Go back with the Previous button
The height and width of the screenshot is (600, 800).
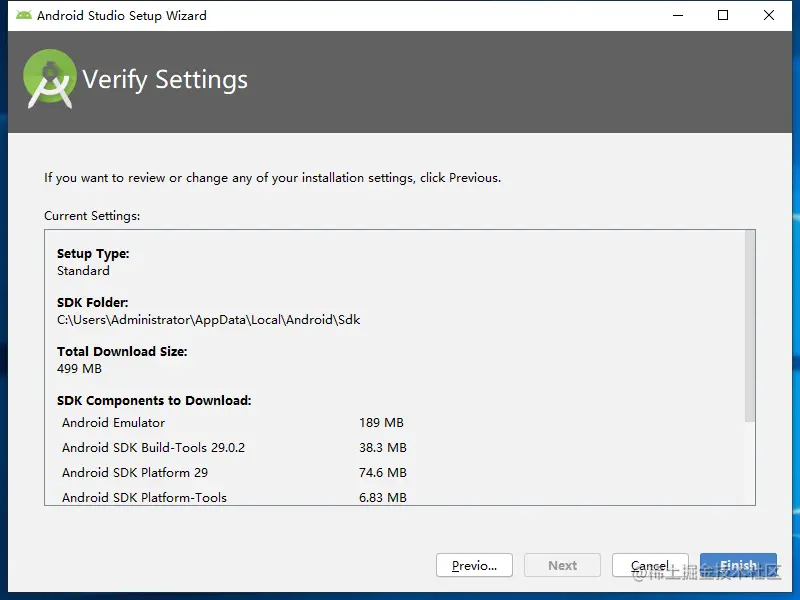pyautogui.click(x=474, y=565)
